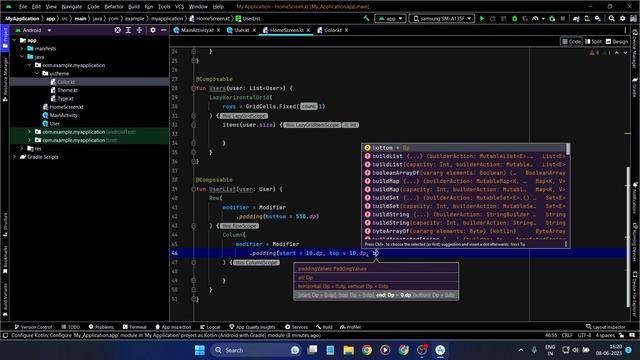640x360 pixels.
Task: Collapse the java folder node
Action: [22, 57]
